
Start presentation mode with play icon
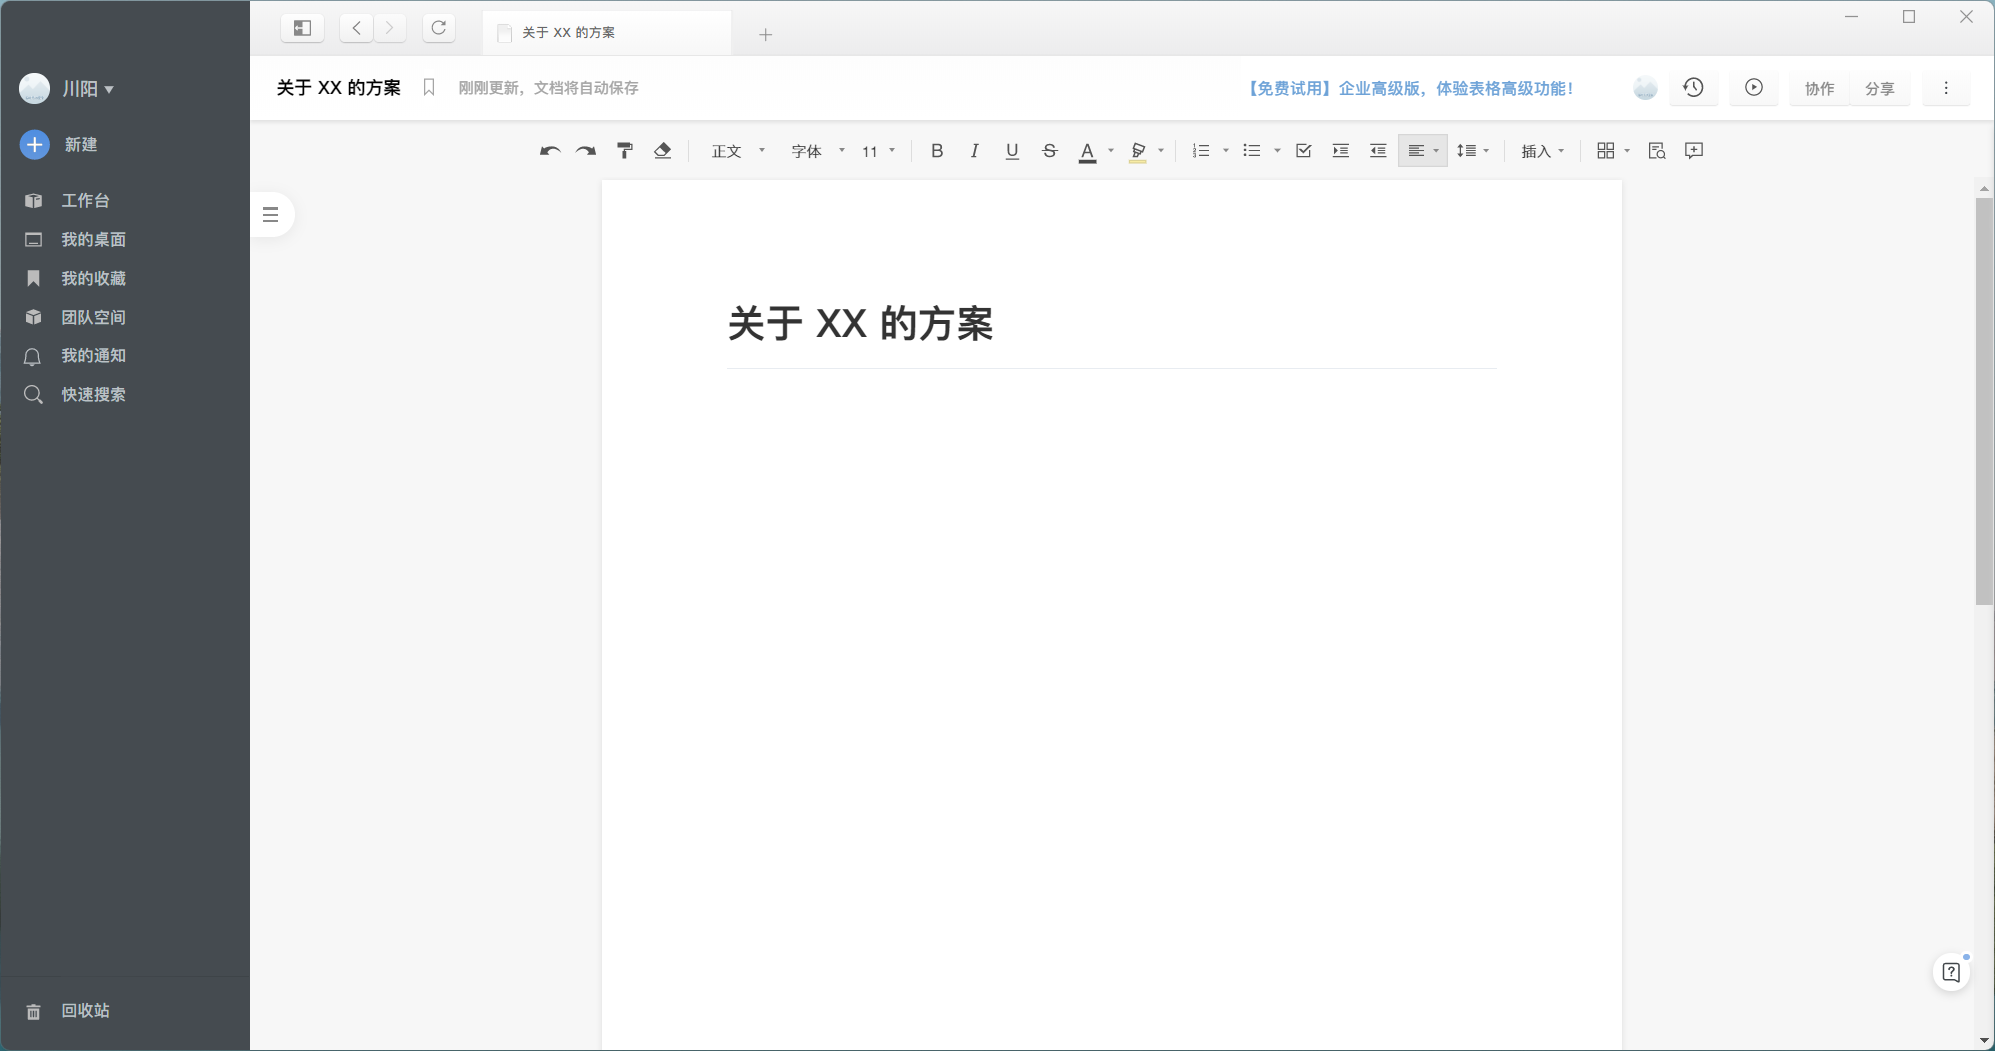click(x=1754, y=88)
